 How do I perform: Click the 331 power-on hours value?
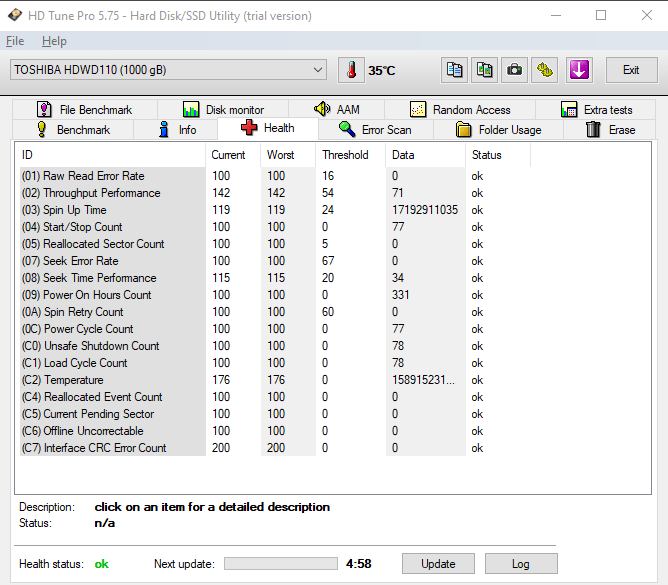400,295
